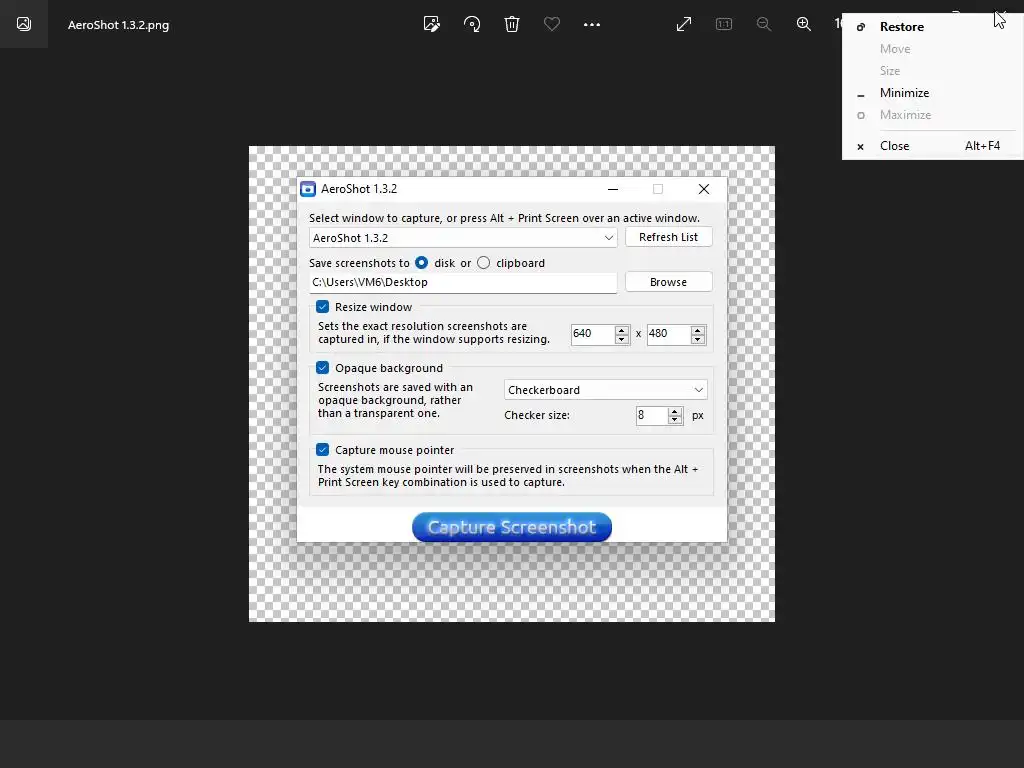Zoom in with the plus magnifier
1024x768 pixels.
tap(804, 24)
